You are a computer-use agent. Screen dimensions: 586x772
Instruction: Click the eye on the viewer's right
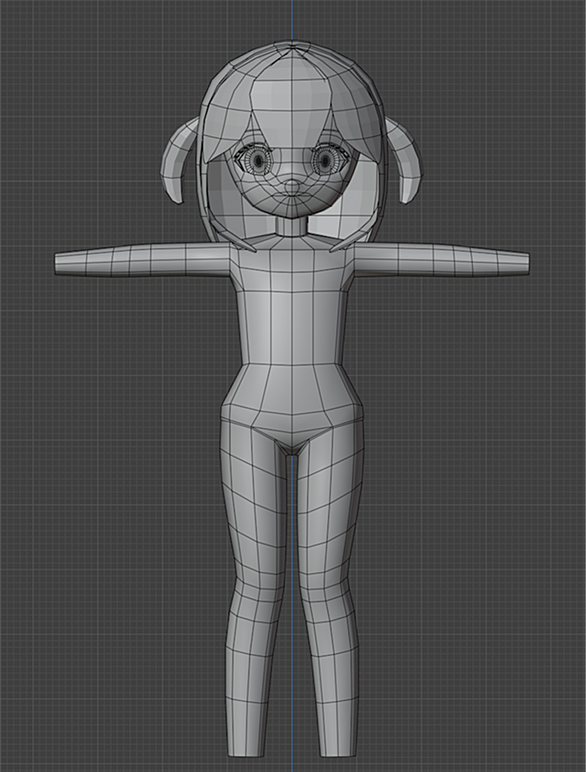[x=326, y=160]
